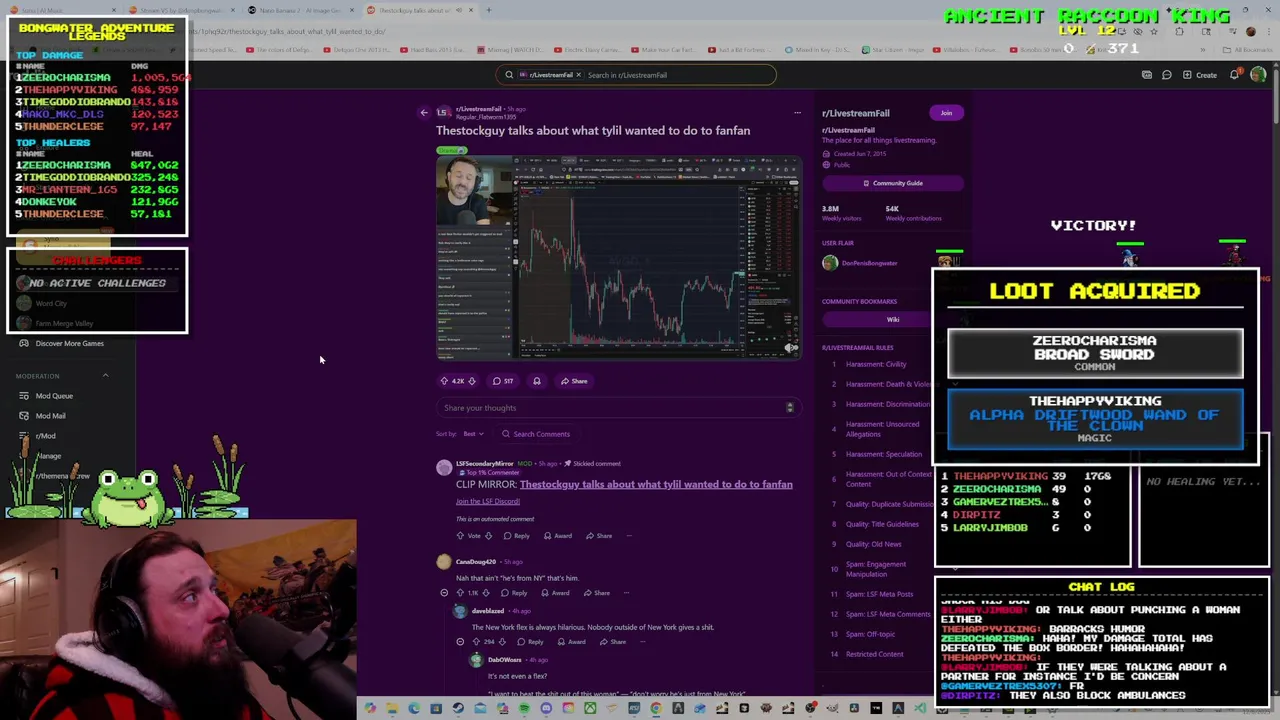Open r/Mod in the sidebar

[x=45, y=436]
